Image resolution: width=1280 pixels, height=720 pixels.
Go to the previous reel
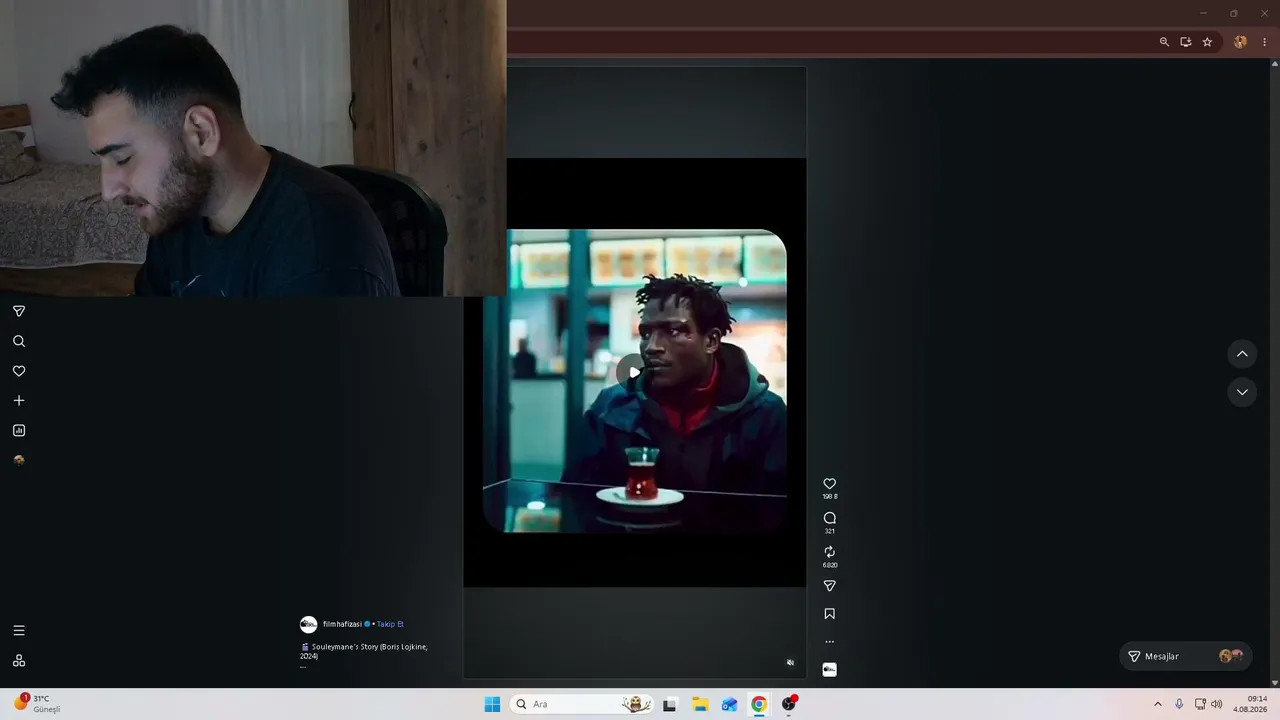click(x=1242, y=354)
